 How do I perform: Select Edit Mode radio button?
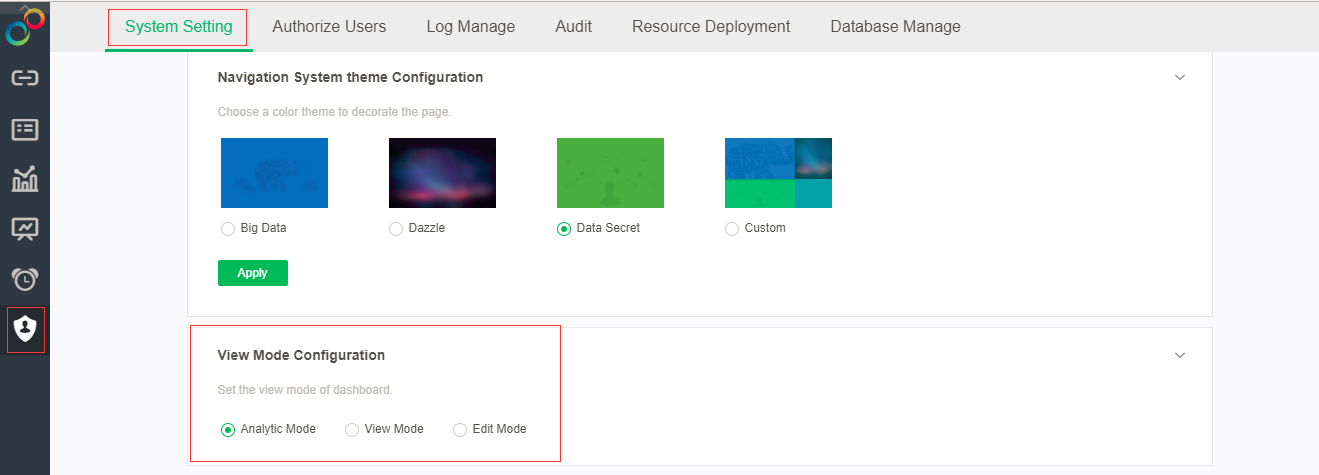(x=460, y=430)
